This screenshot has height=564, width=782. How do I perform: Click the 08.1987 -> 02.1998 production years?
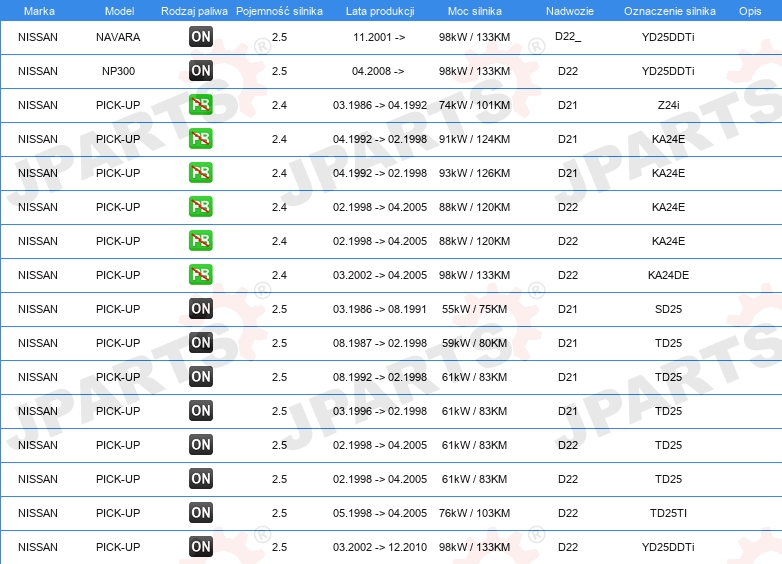(380, 343)
